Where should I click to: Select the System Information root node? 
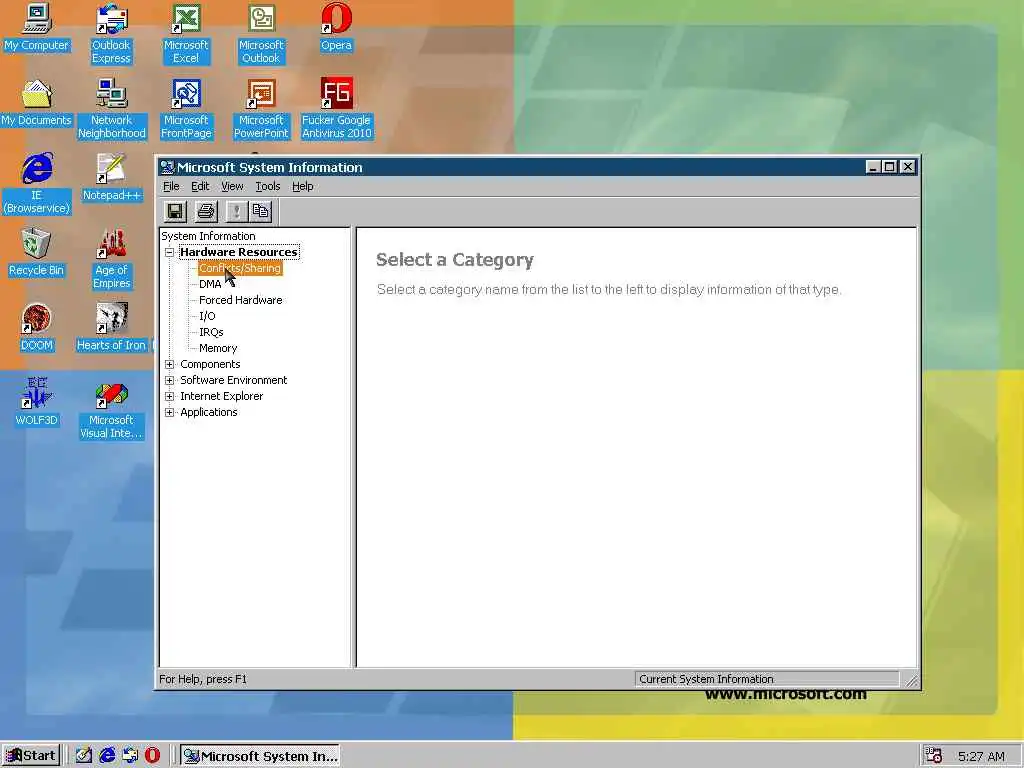pyautogui.click(x=208, y=236)
